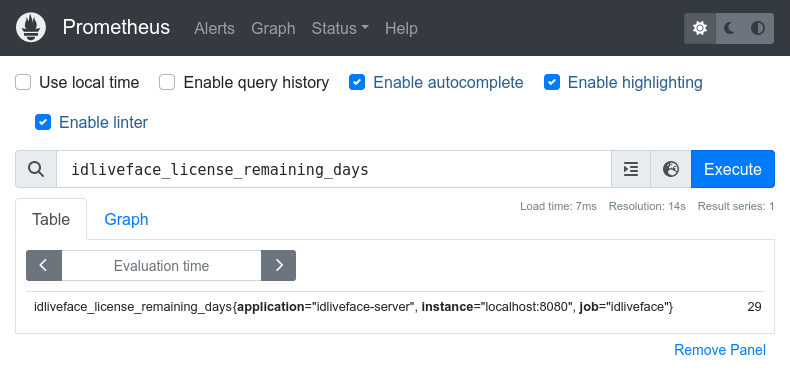Select the browser-preferred theme contrast icon

point(758,28)
